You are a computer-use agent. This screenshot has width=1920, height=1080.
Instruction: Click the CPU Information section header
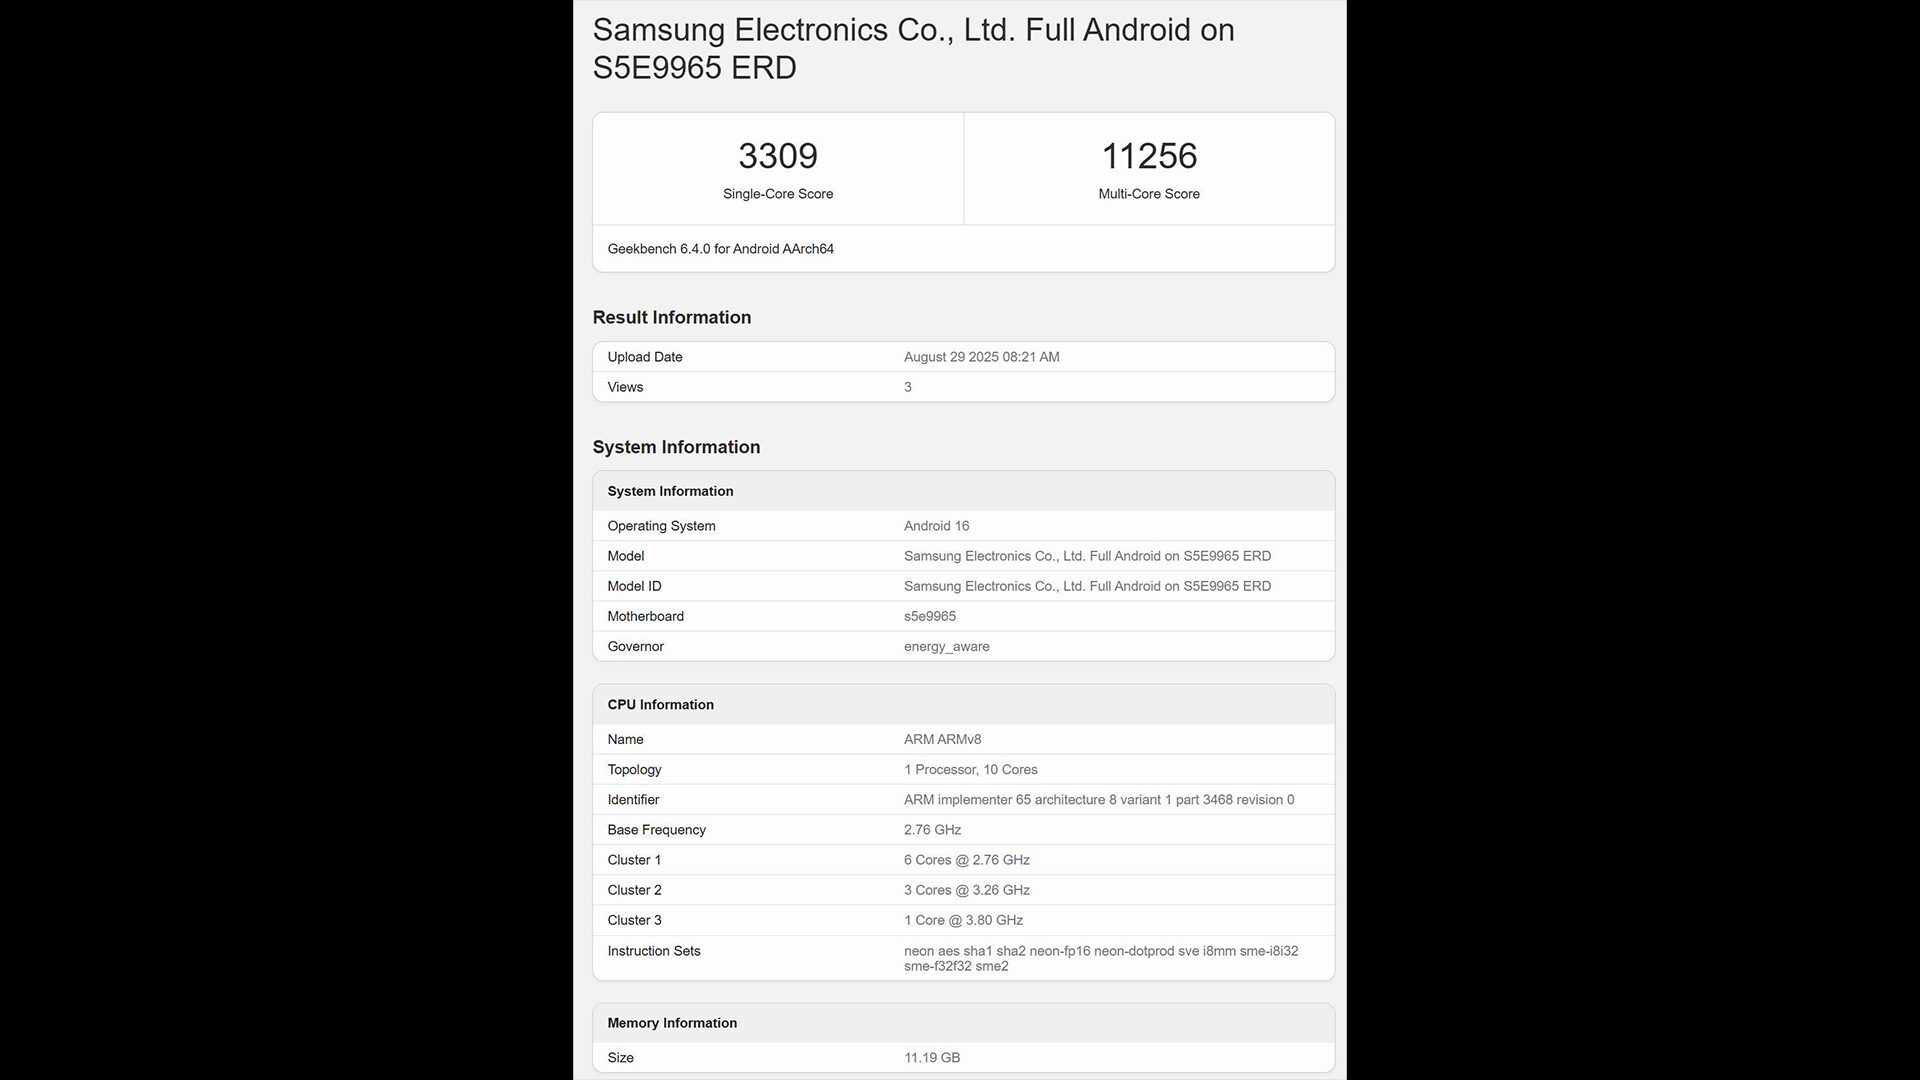(x=660, y=705)
